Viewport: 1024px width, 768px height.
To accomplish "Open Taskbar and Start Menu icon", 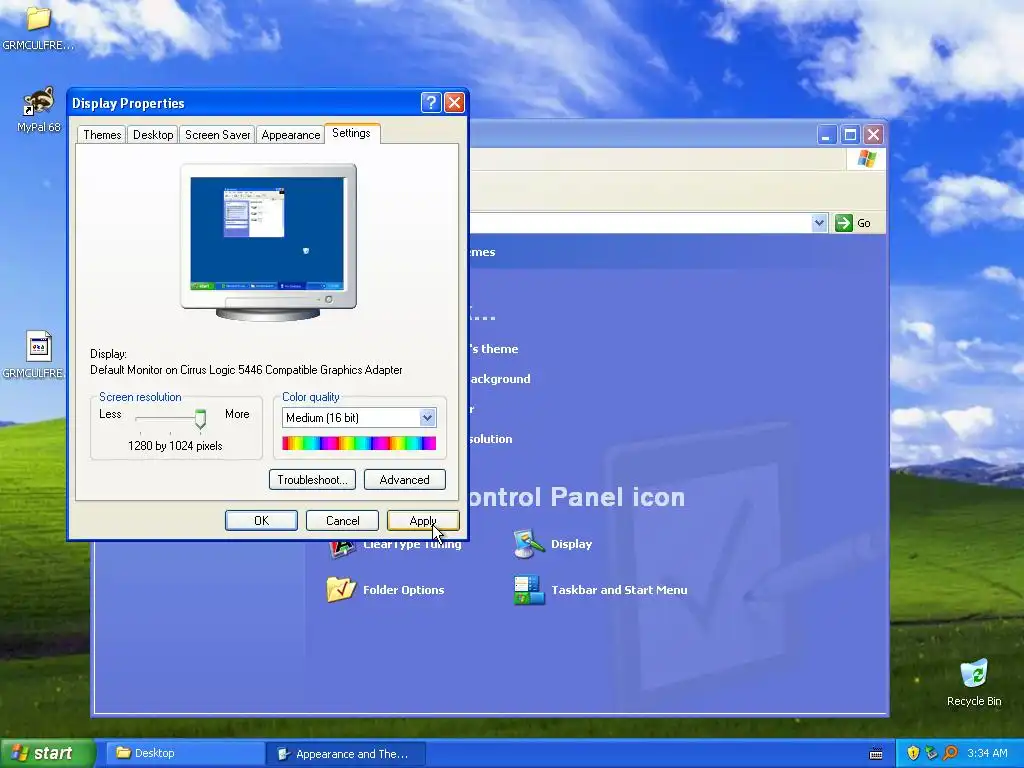I will point(529,590).
